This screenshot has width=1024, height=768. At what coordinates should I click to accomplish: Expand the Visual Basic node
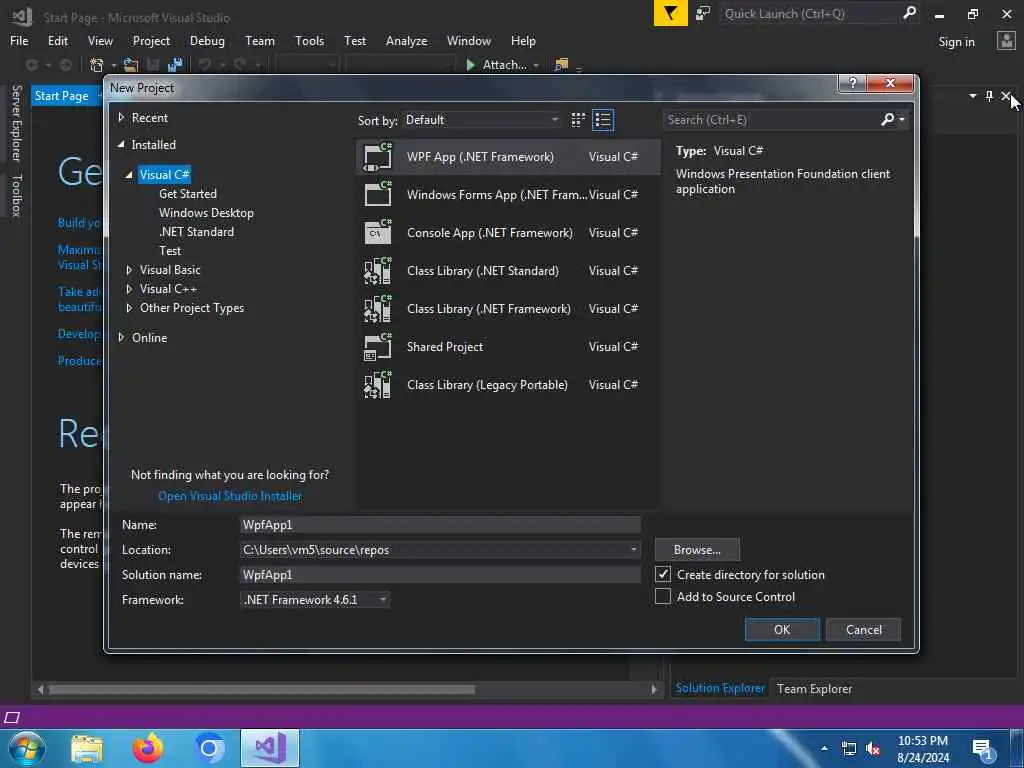(129, 270)
